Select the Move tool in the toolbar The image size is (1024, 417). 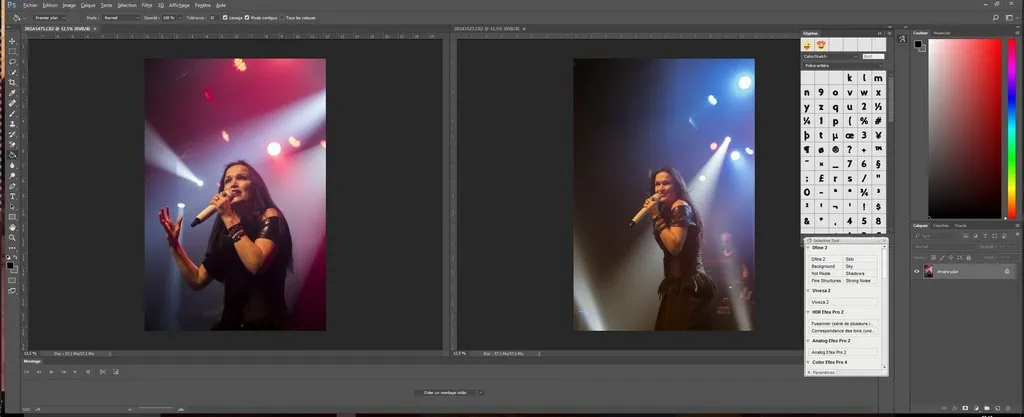pyautogui.click(x=12, y=40)
